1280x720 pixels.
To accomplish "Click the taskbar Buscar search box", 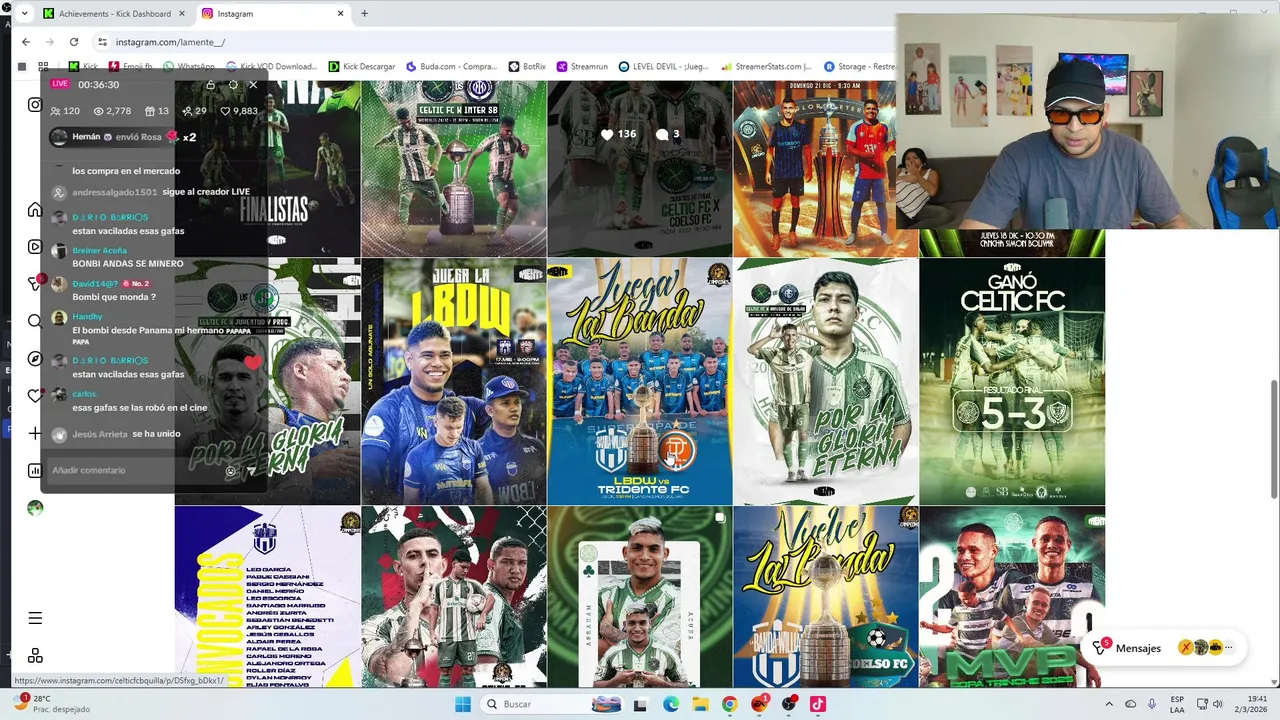I will click(x=553, y=704).
